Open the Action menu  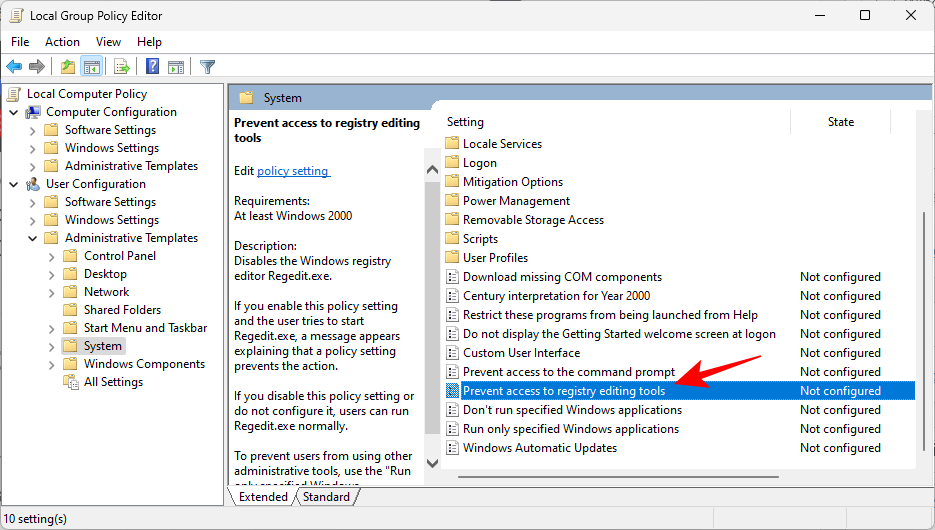[x=62, y=42]
